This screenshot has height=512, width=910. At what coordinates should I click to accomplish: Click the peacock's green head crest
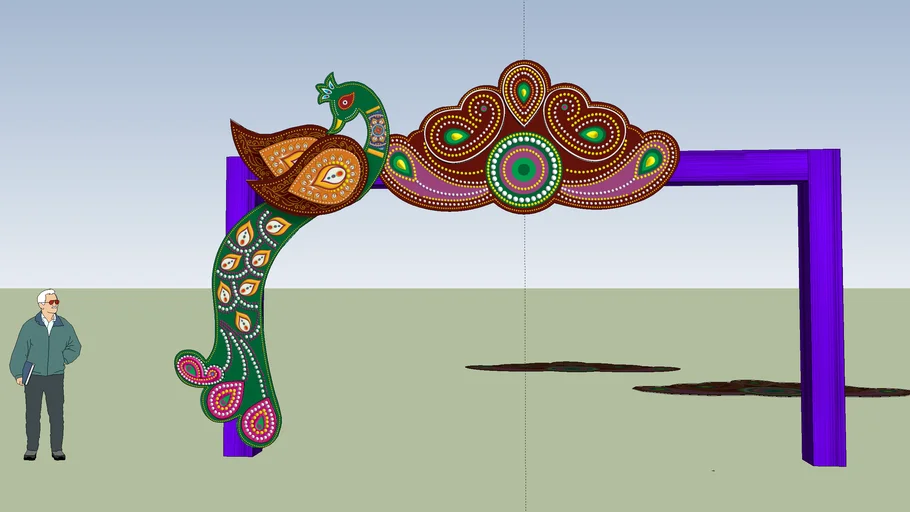point(325,89)
